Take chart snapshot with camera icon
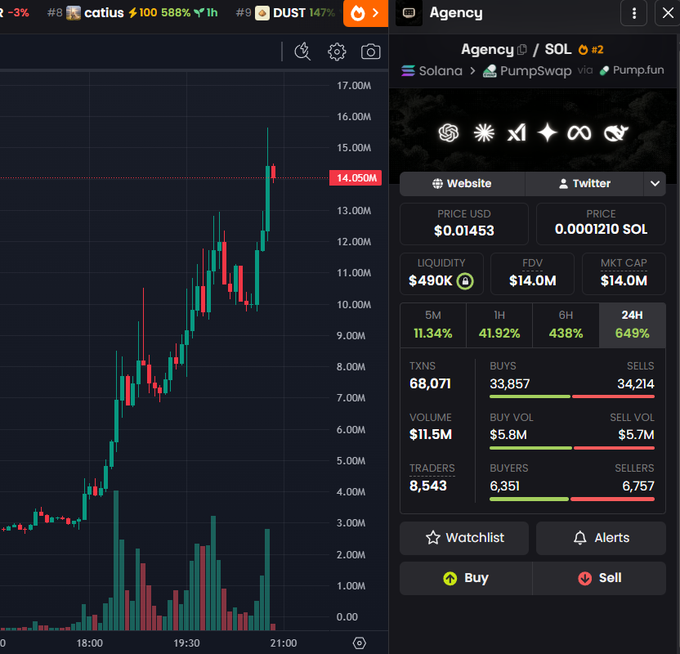Screen dimensions: 680x654 tap(370, 52)
